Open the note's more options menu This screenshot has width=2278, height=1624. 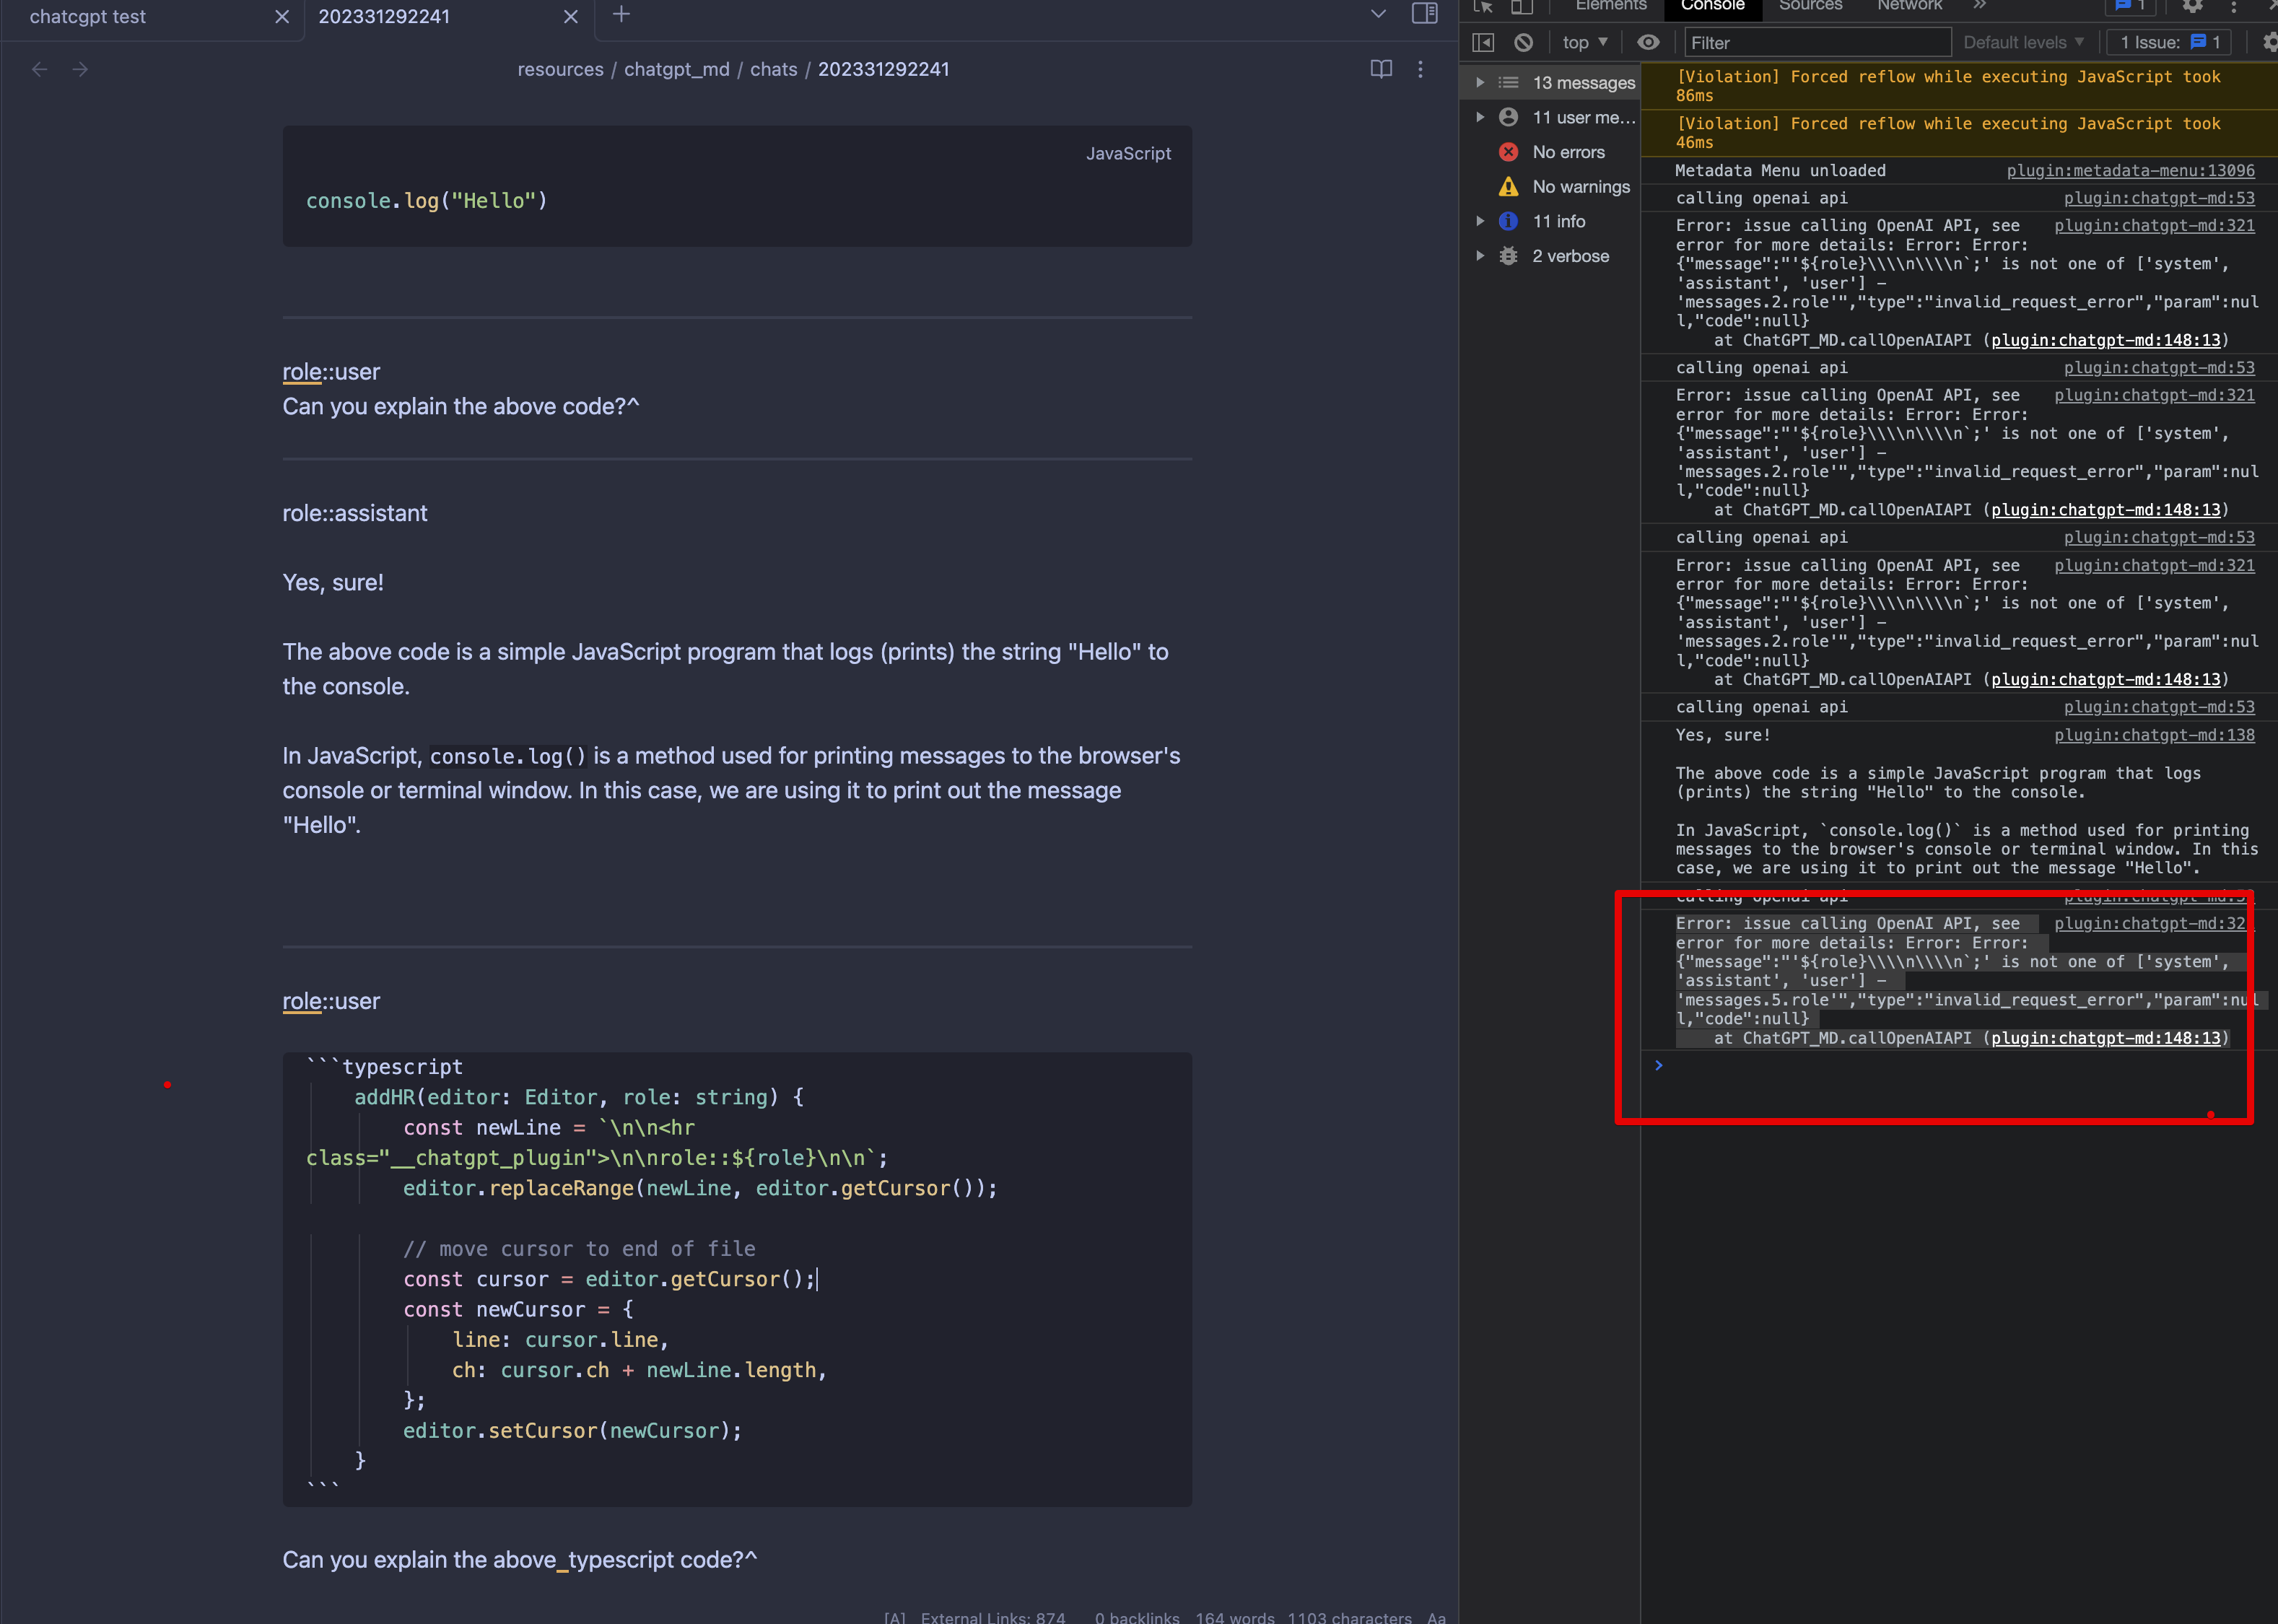pos(1420,69)
